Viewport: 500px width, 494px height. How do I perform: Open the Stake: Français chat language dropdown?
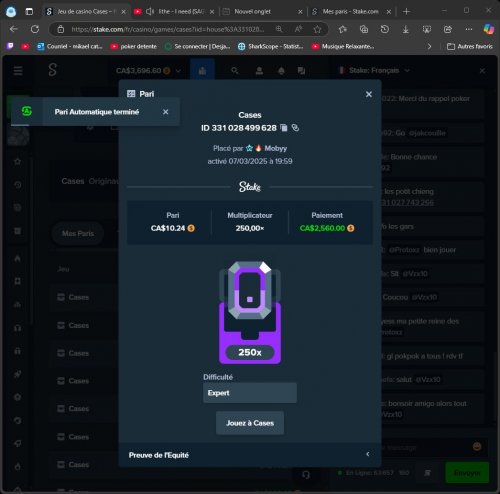coord(374,70)
